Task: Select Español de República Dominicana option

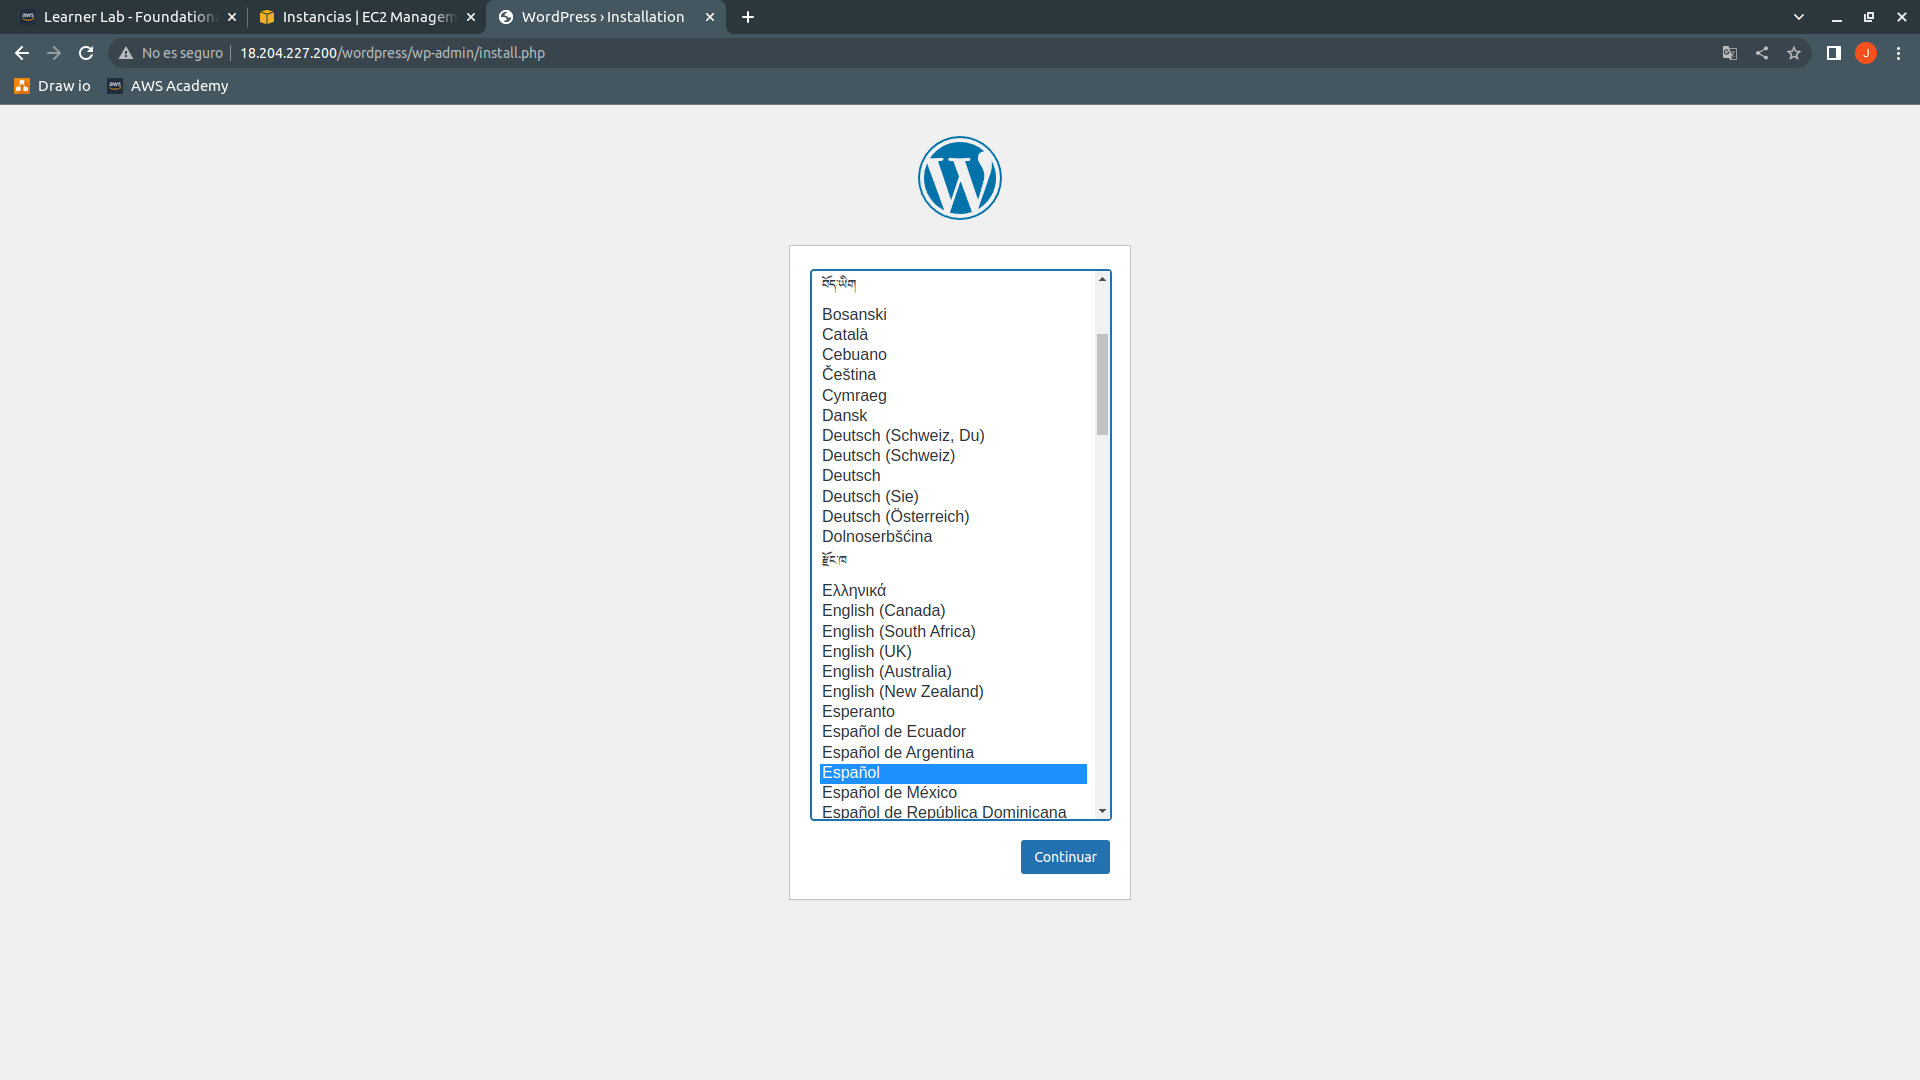Action: [953, 811]
